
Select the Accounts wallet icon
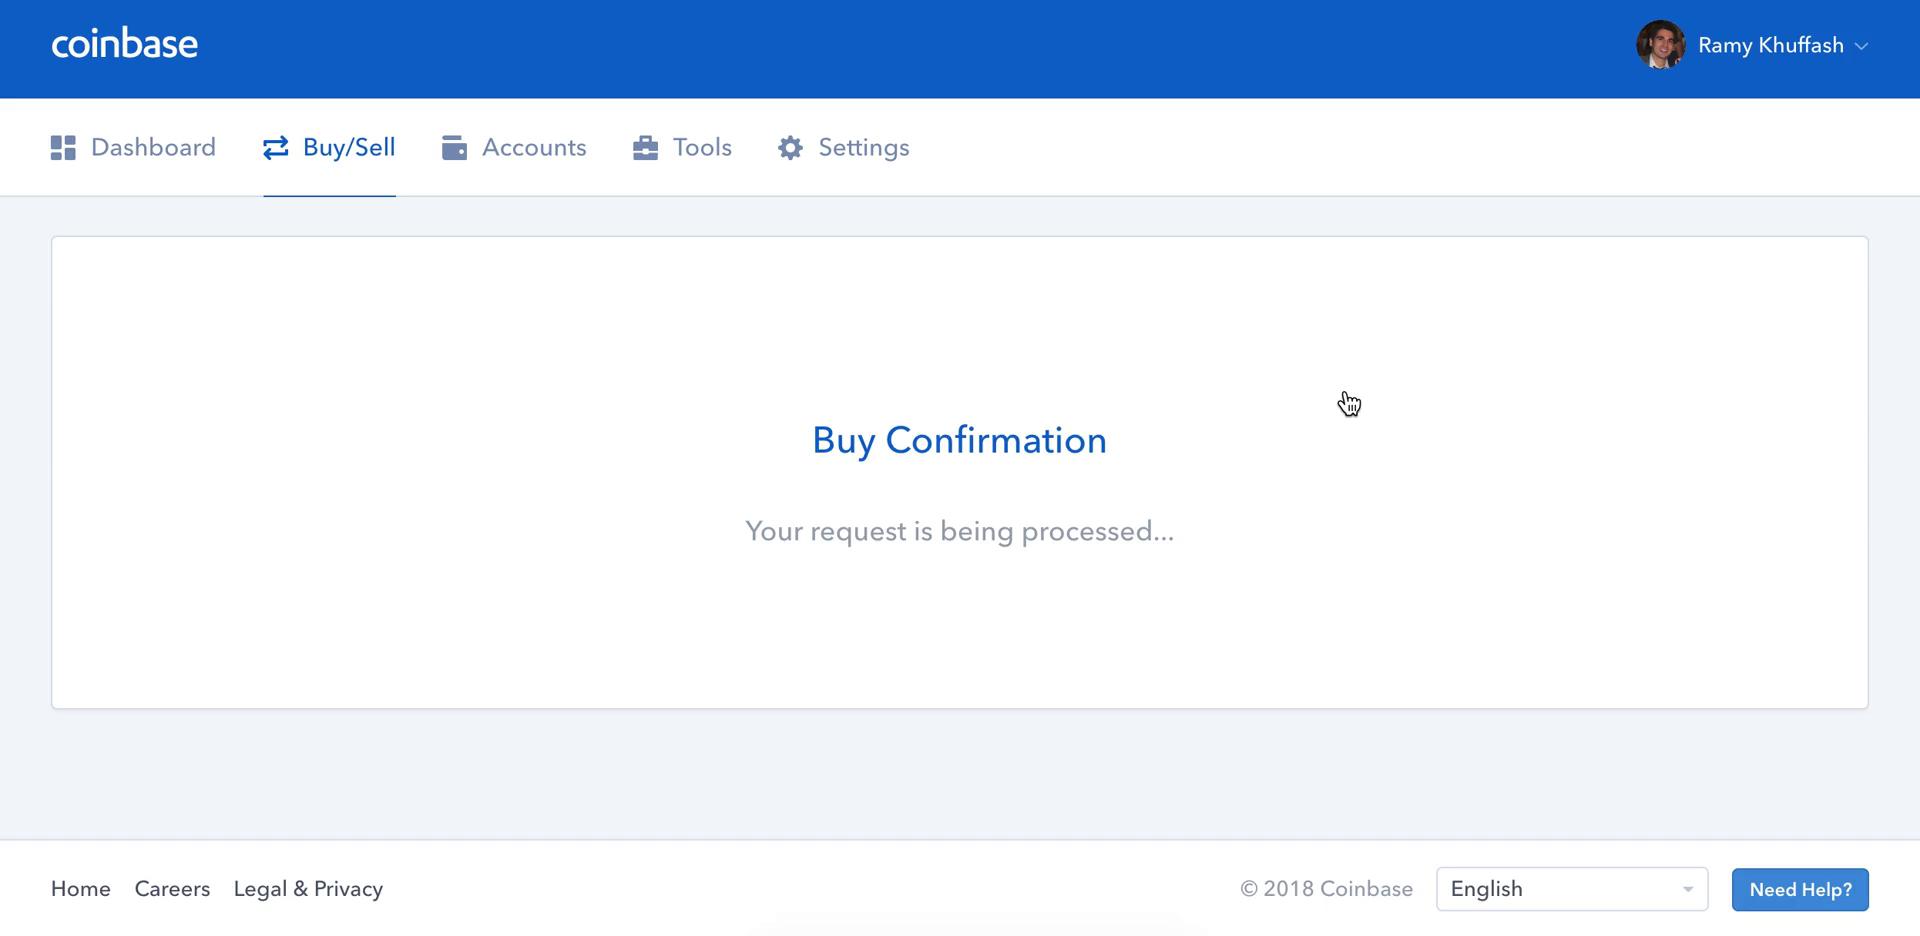click(x=455, y=147)
